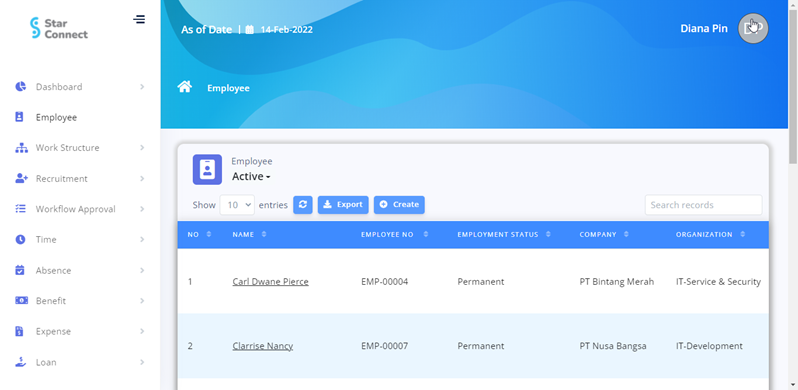The width and height of the screenshot is (798, 390).
Task: Expand the Work Structure menu chevron
Action: click(142, 148)
